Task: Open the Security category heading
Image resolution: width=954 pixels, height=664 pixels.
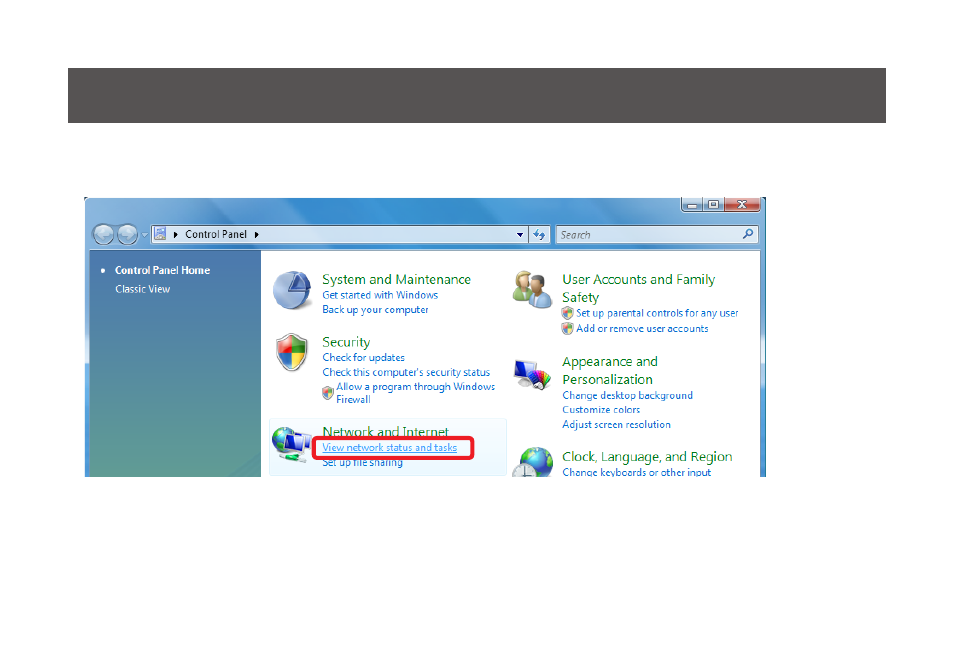Action: pos(346,342)
